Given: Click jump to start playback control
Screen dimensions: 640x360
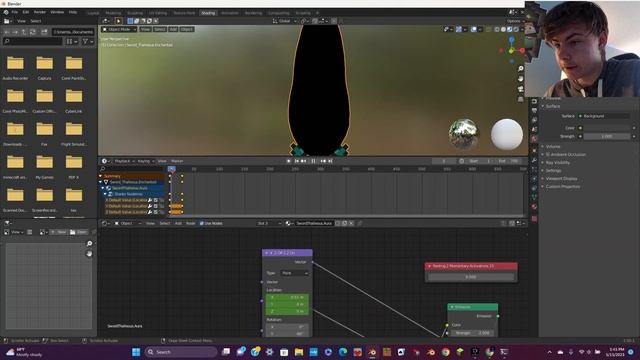Looking at the screenshot, I should [x=296, y=161].
